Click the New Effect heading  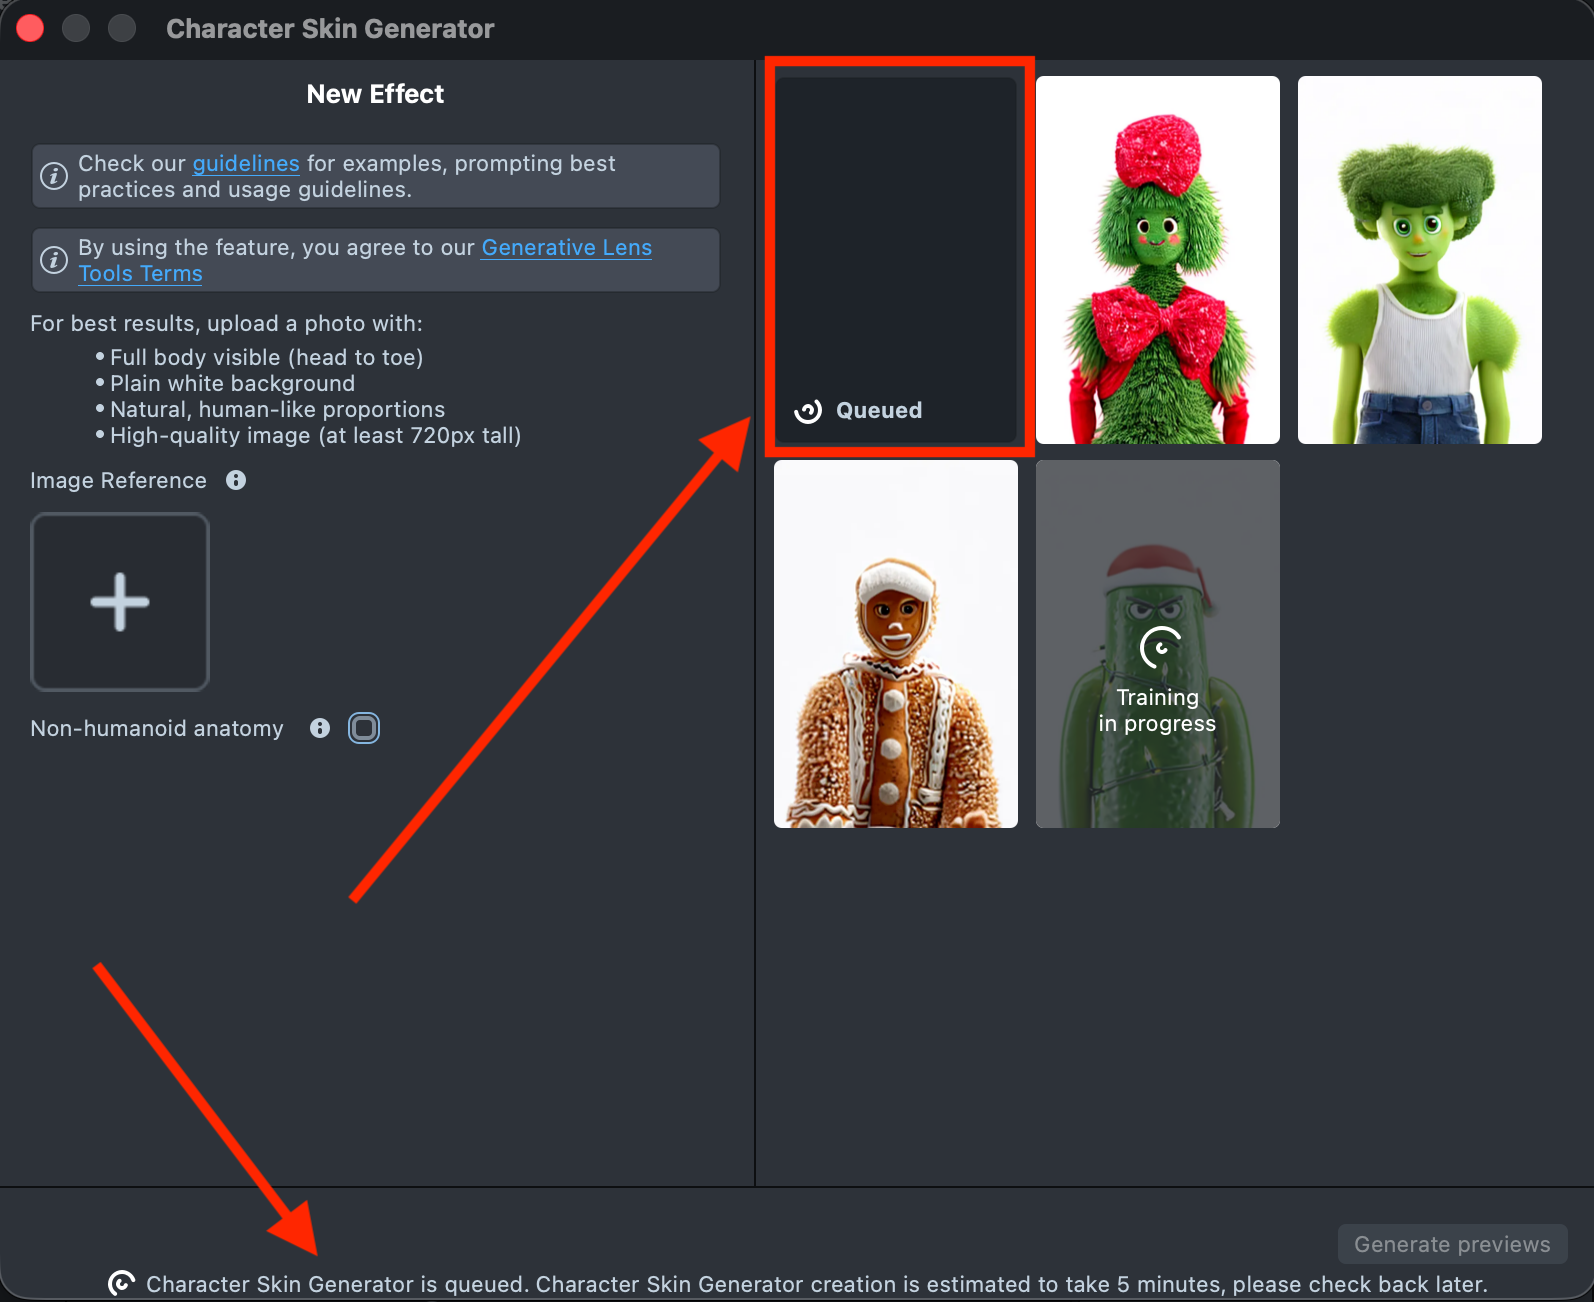(375, 94)
